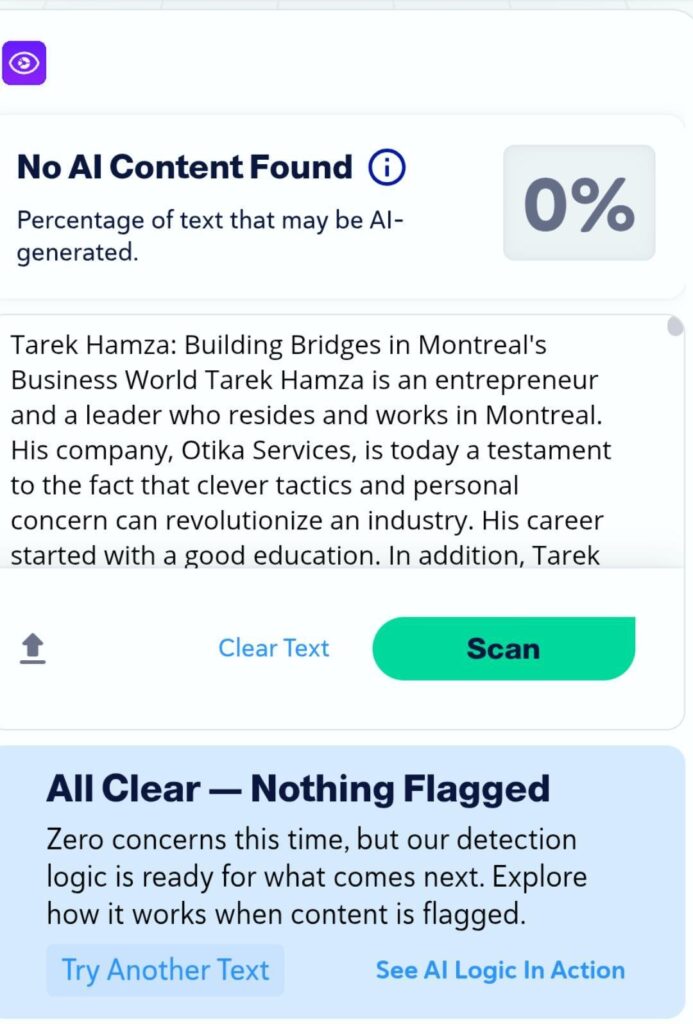This screenshot has height=1024, width=693.
Task: Open See AI Logic In Action link
Action: tap(500, 970)
